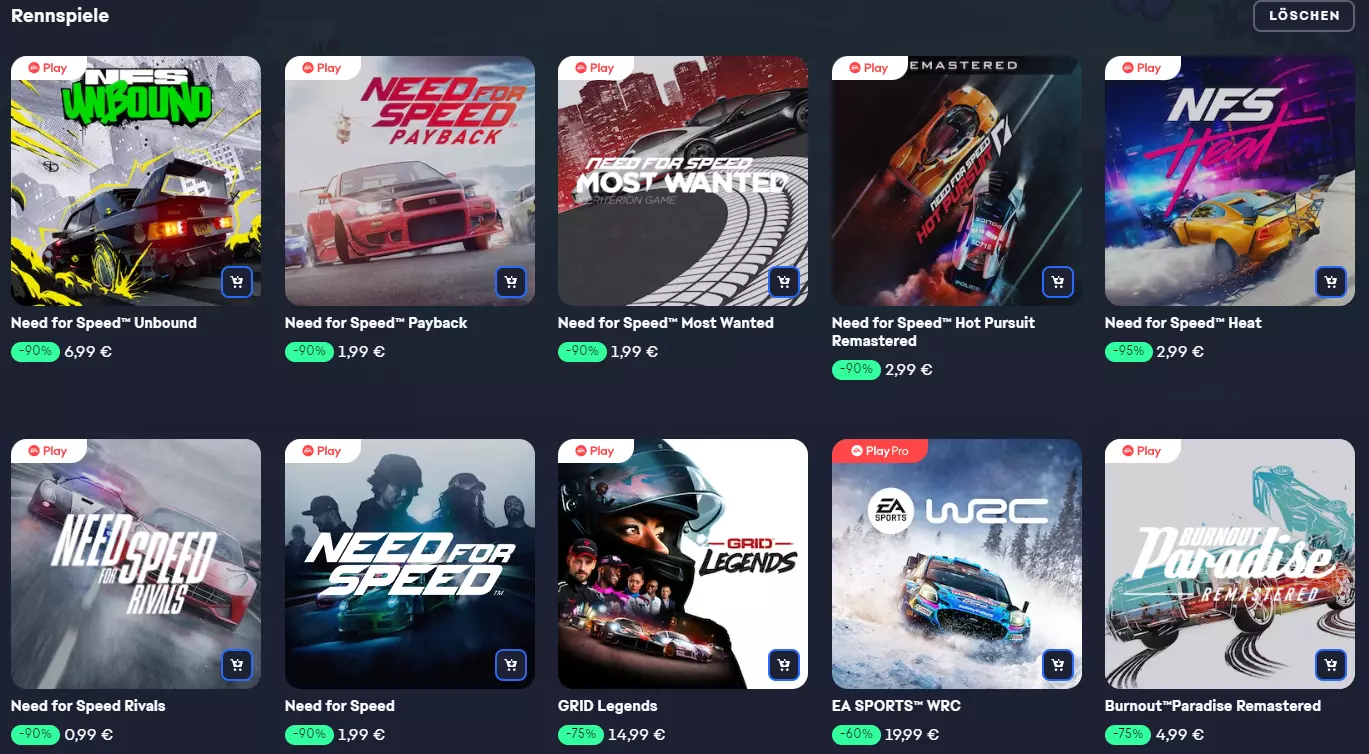Open the Need for Speed Unbound title link

(104, 323)
